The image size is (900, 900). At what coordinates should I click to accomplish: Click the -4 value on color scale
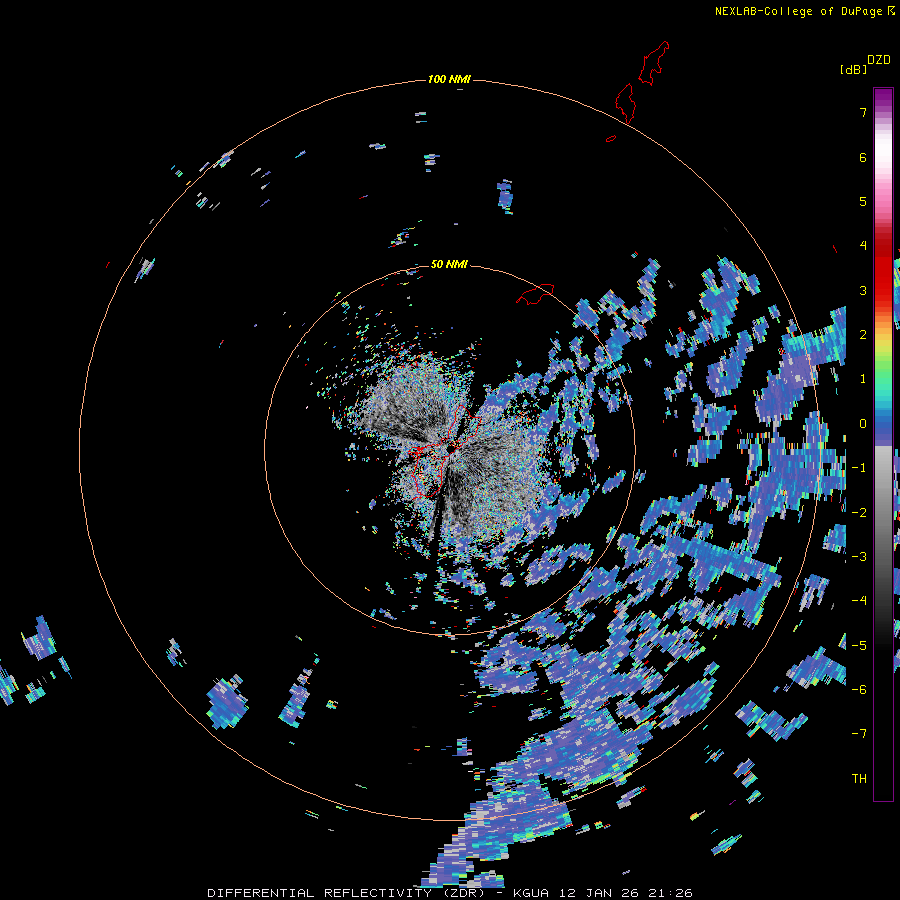[859, 601]
